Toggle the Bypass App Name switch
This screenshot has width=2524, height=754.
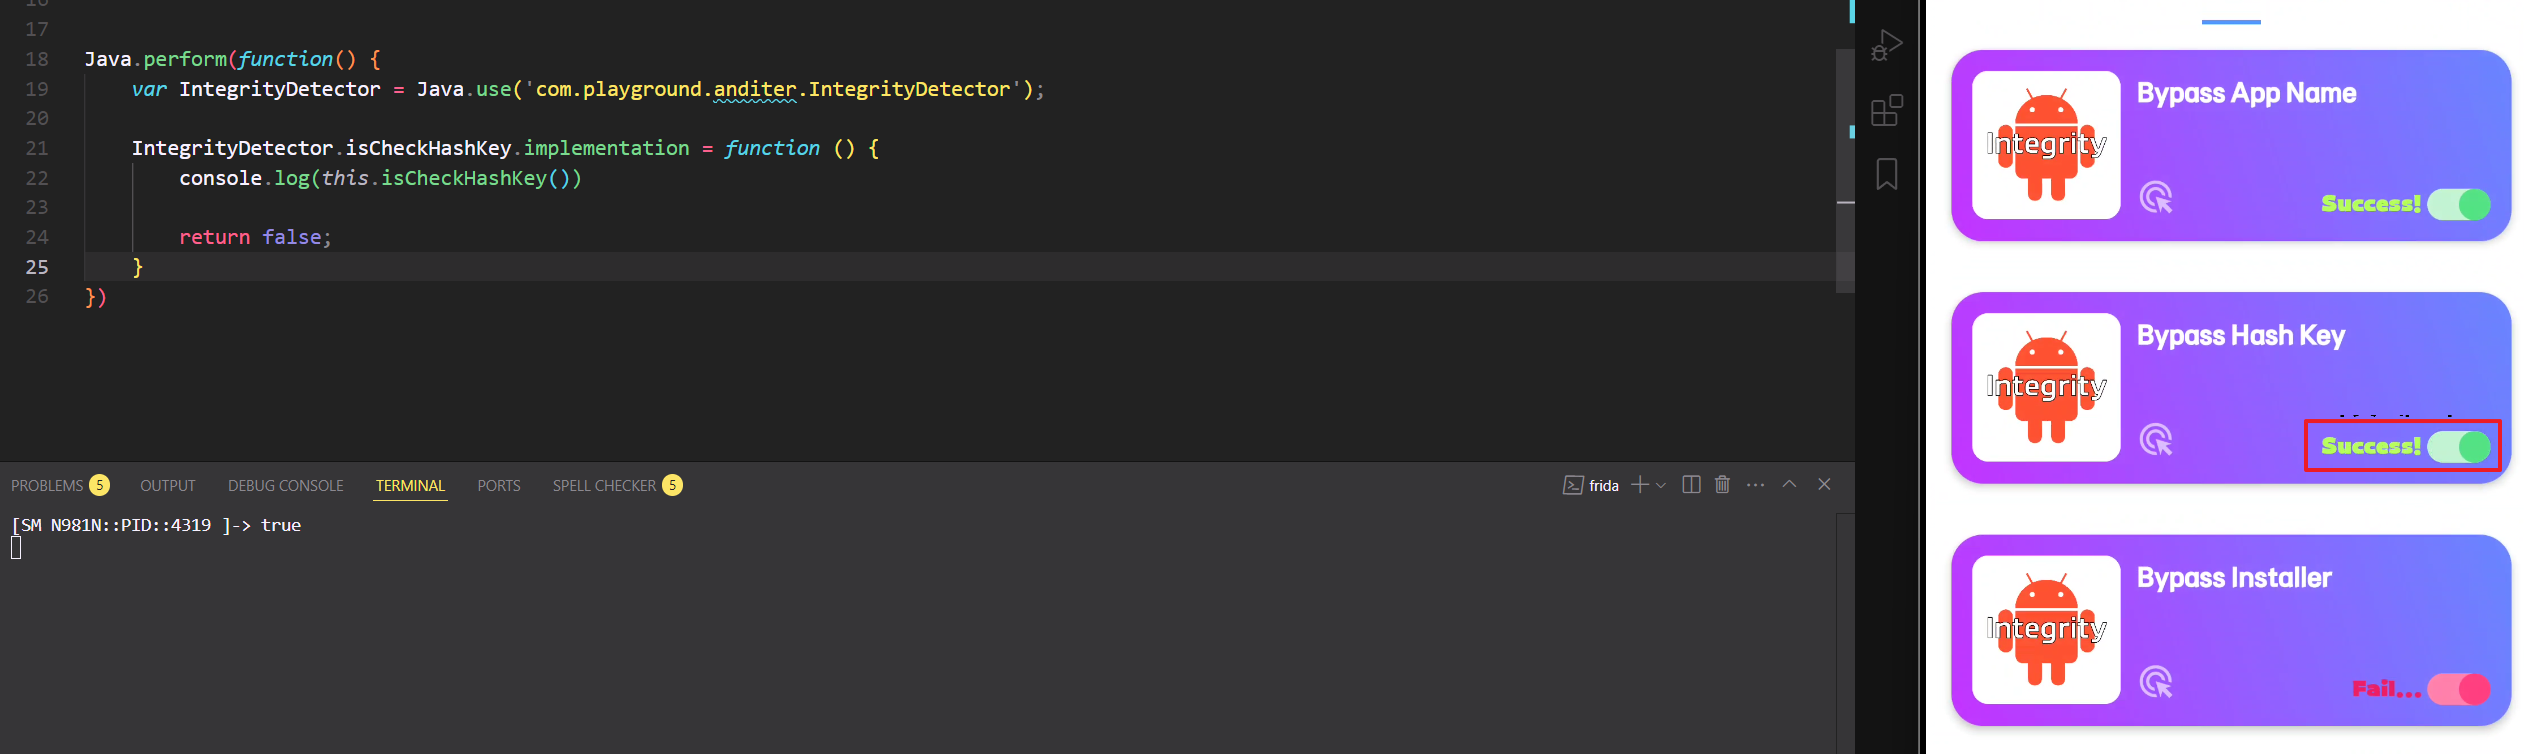tap(2459, 204)
